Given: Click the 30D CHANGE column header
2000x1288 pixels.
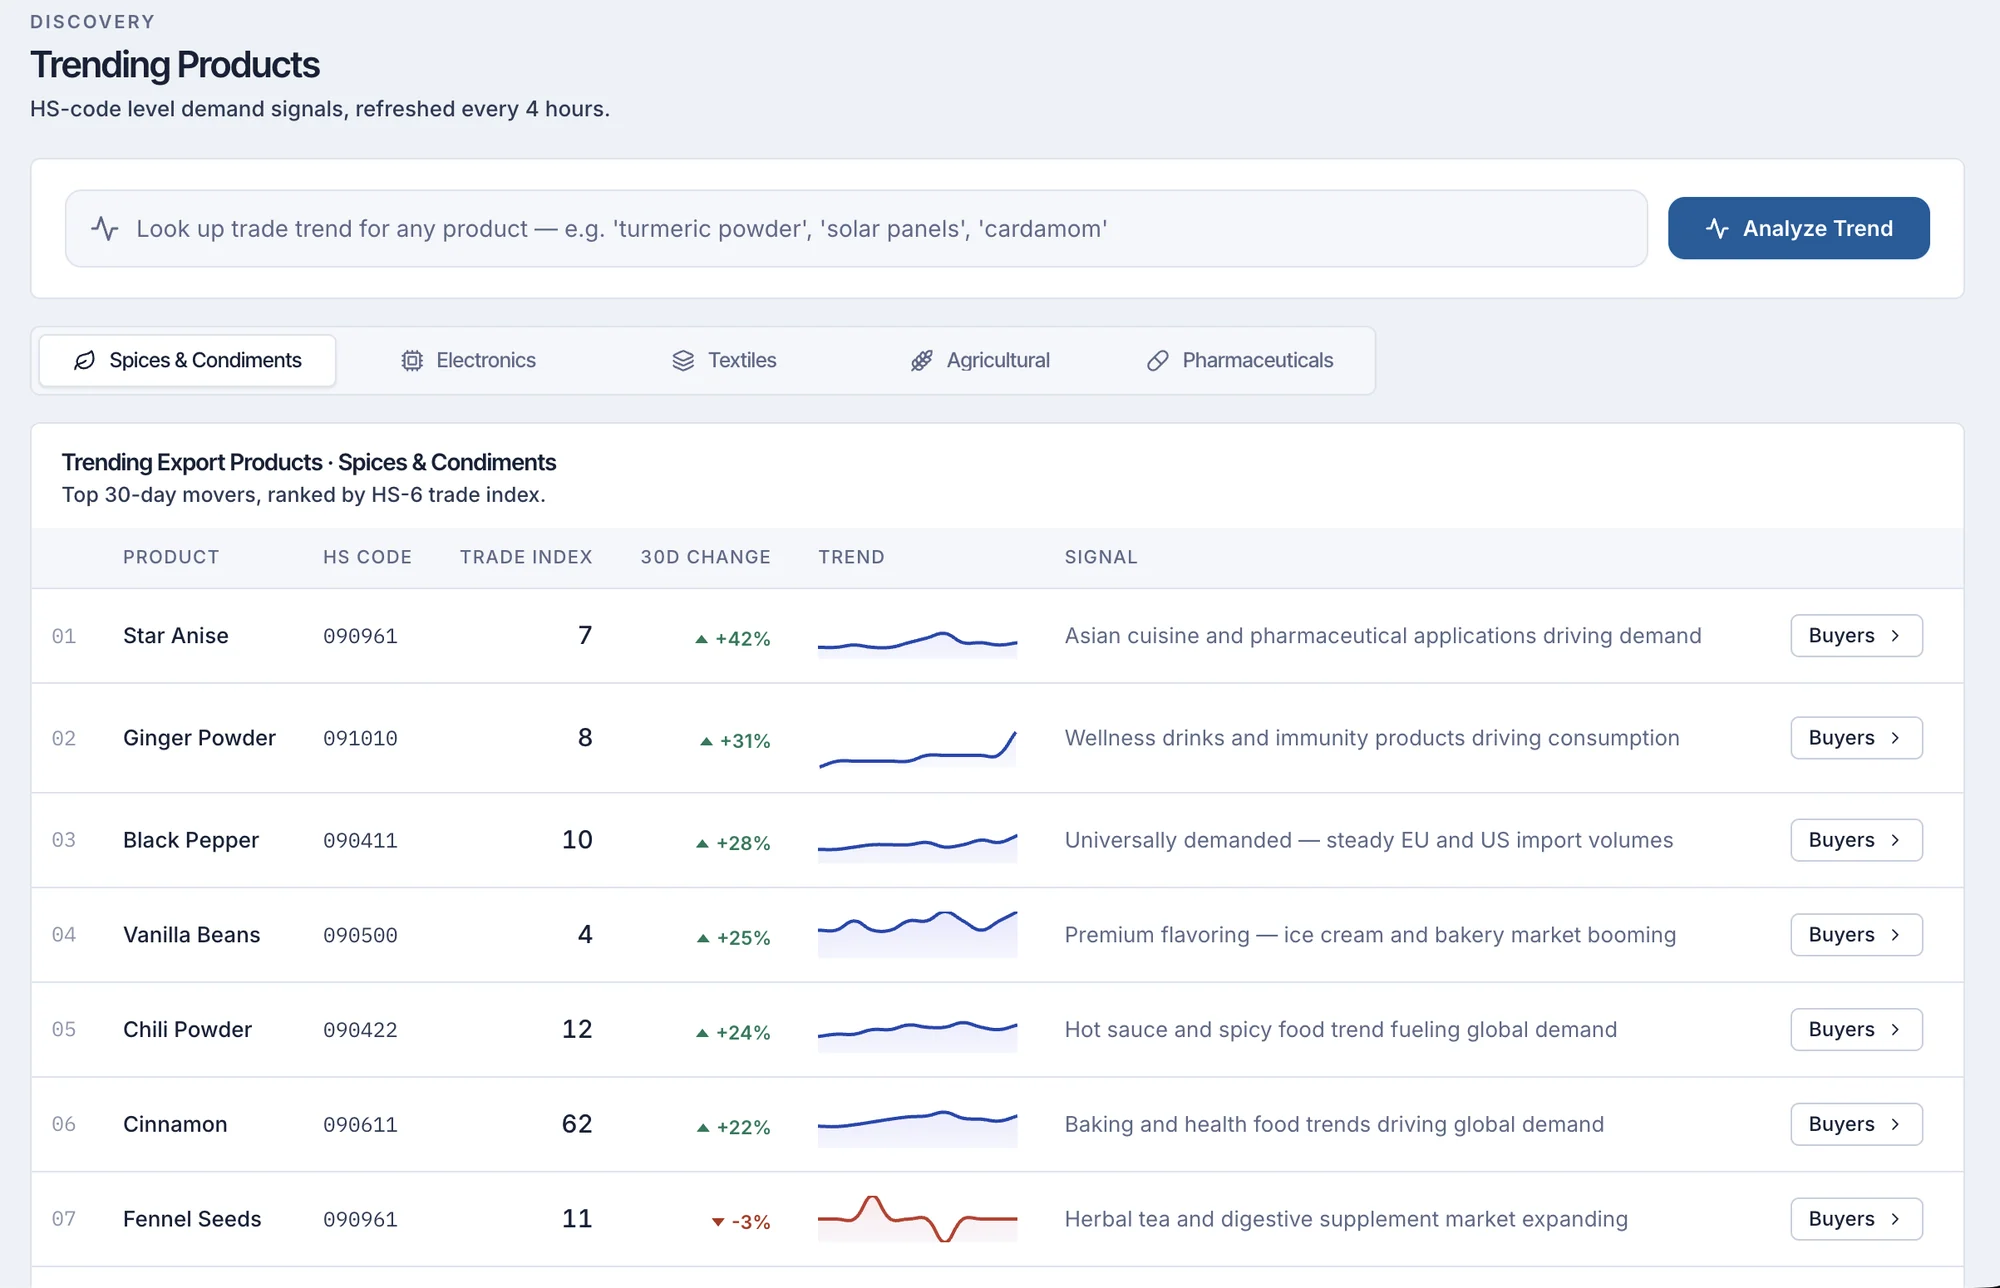Looking at the screenshot, I should click(706, 557).
